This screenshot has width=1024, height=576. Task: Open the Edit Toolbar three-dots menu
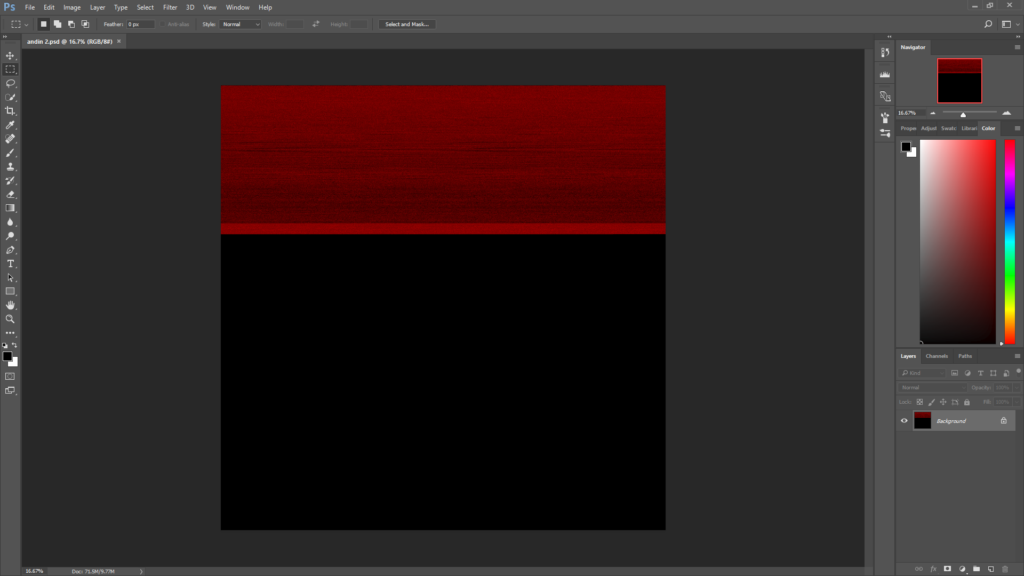pyautogui.click(x=10, y=333)
